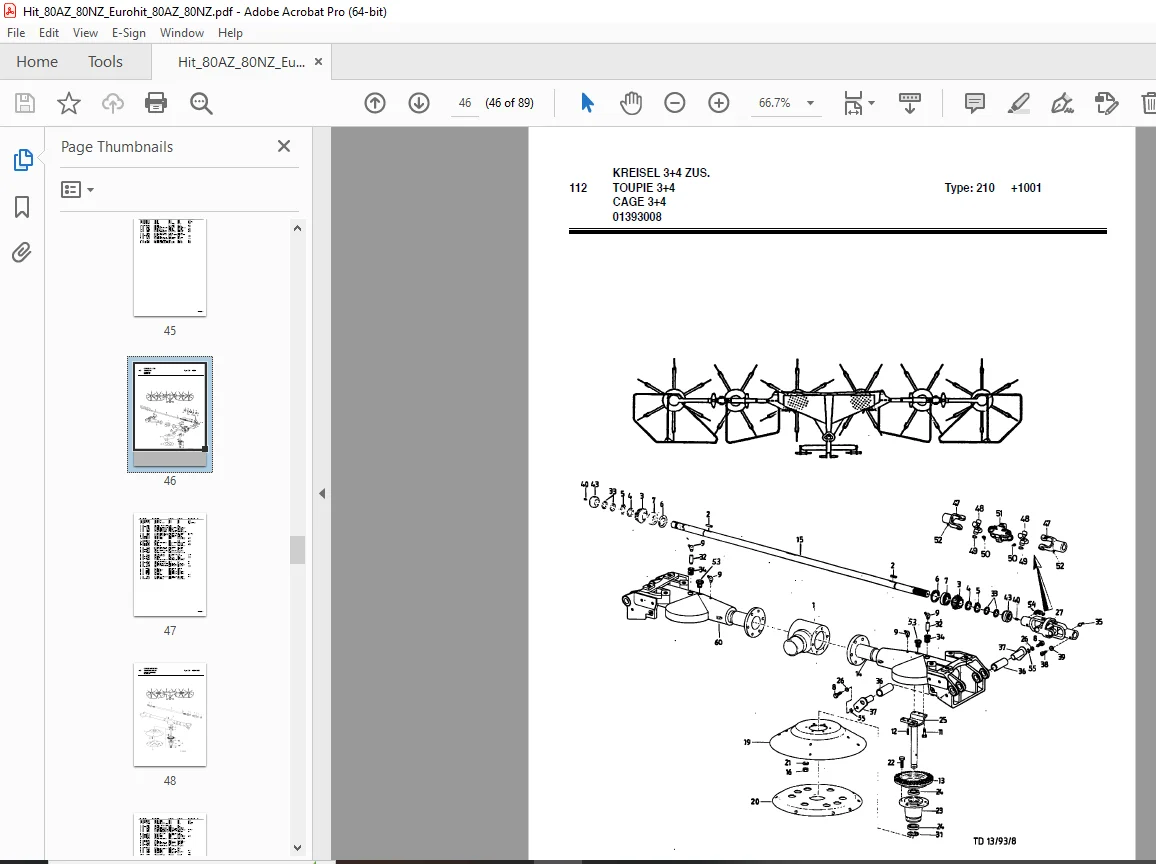Screen dimensions: 1156x864
Task: Open the Help menu
Action: pyautogui.click(x=230, y=32)
